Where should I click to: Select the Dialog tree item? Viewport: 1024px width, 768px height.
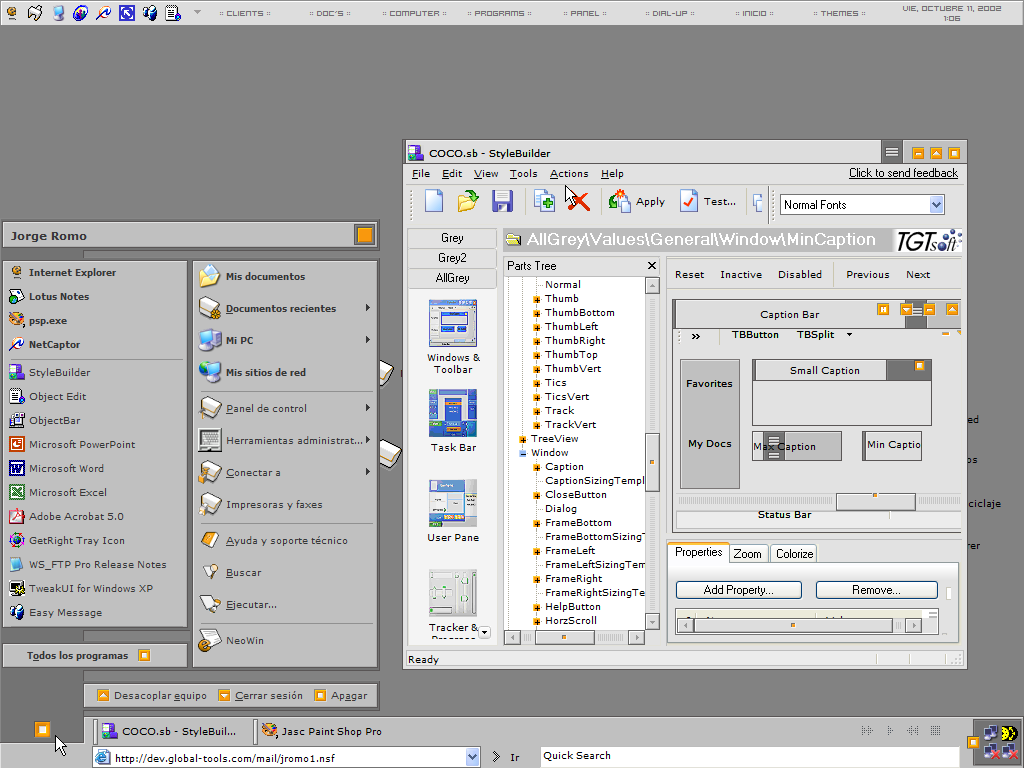(561, 509)
